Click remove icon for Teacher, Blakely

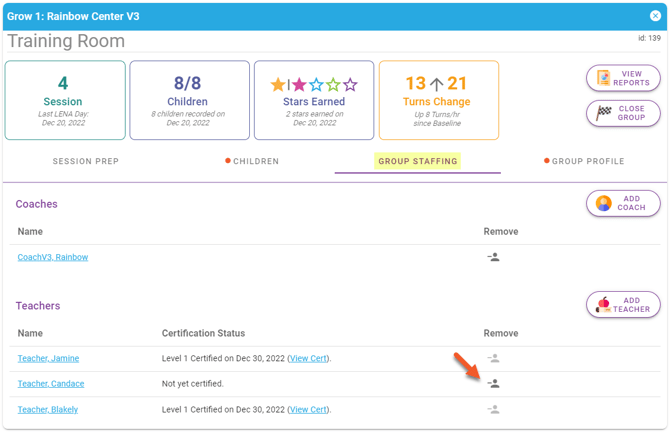493,409
